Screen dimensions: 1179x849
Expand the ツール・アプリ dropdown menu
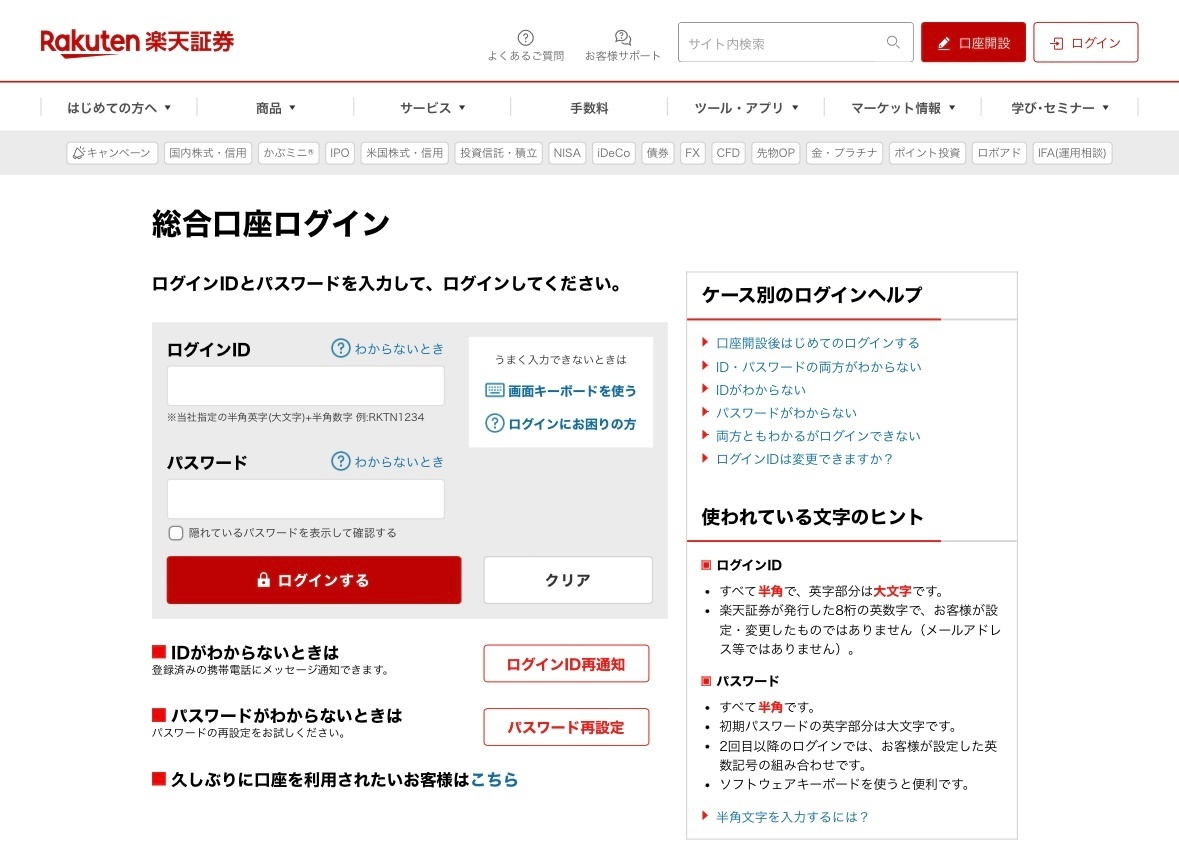point(746,108)
